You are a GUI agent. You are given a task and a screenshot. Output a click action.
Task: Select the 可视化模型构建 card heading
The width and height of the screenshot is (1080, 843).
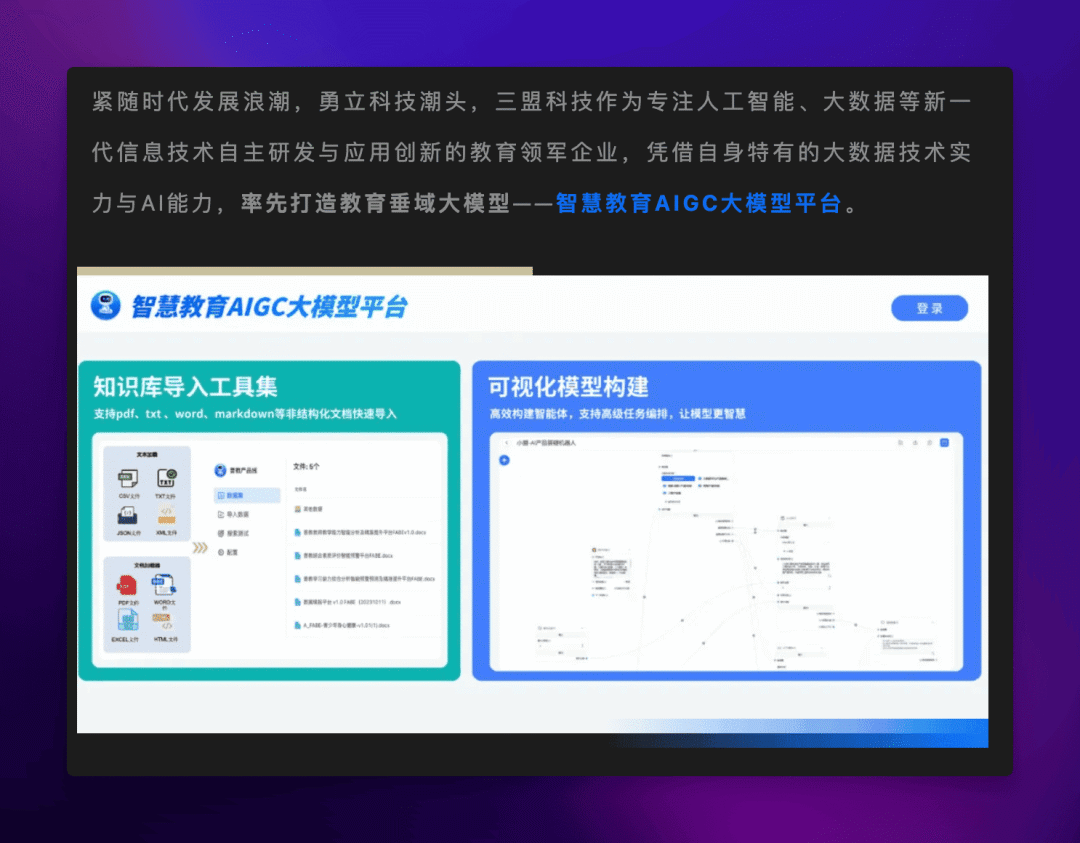pos(568,387)
